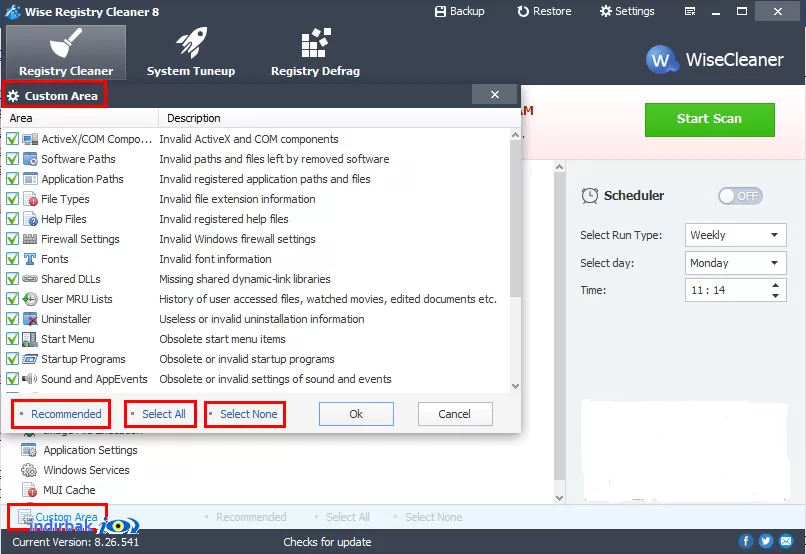Uncheck Help Files checkbox
806x554 pixels.
pyautogui.click(x=12, y=219)
